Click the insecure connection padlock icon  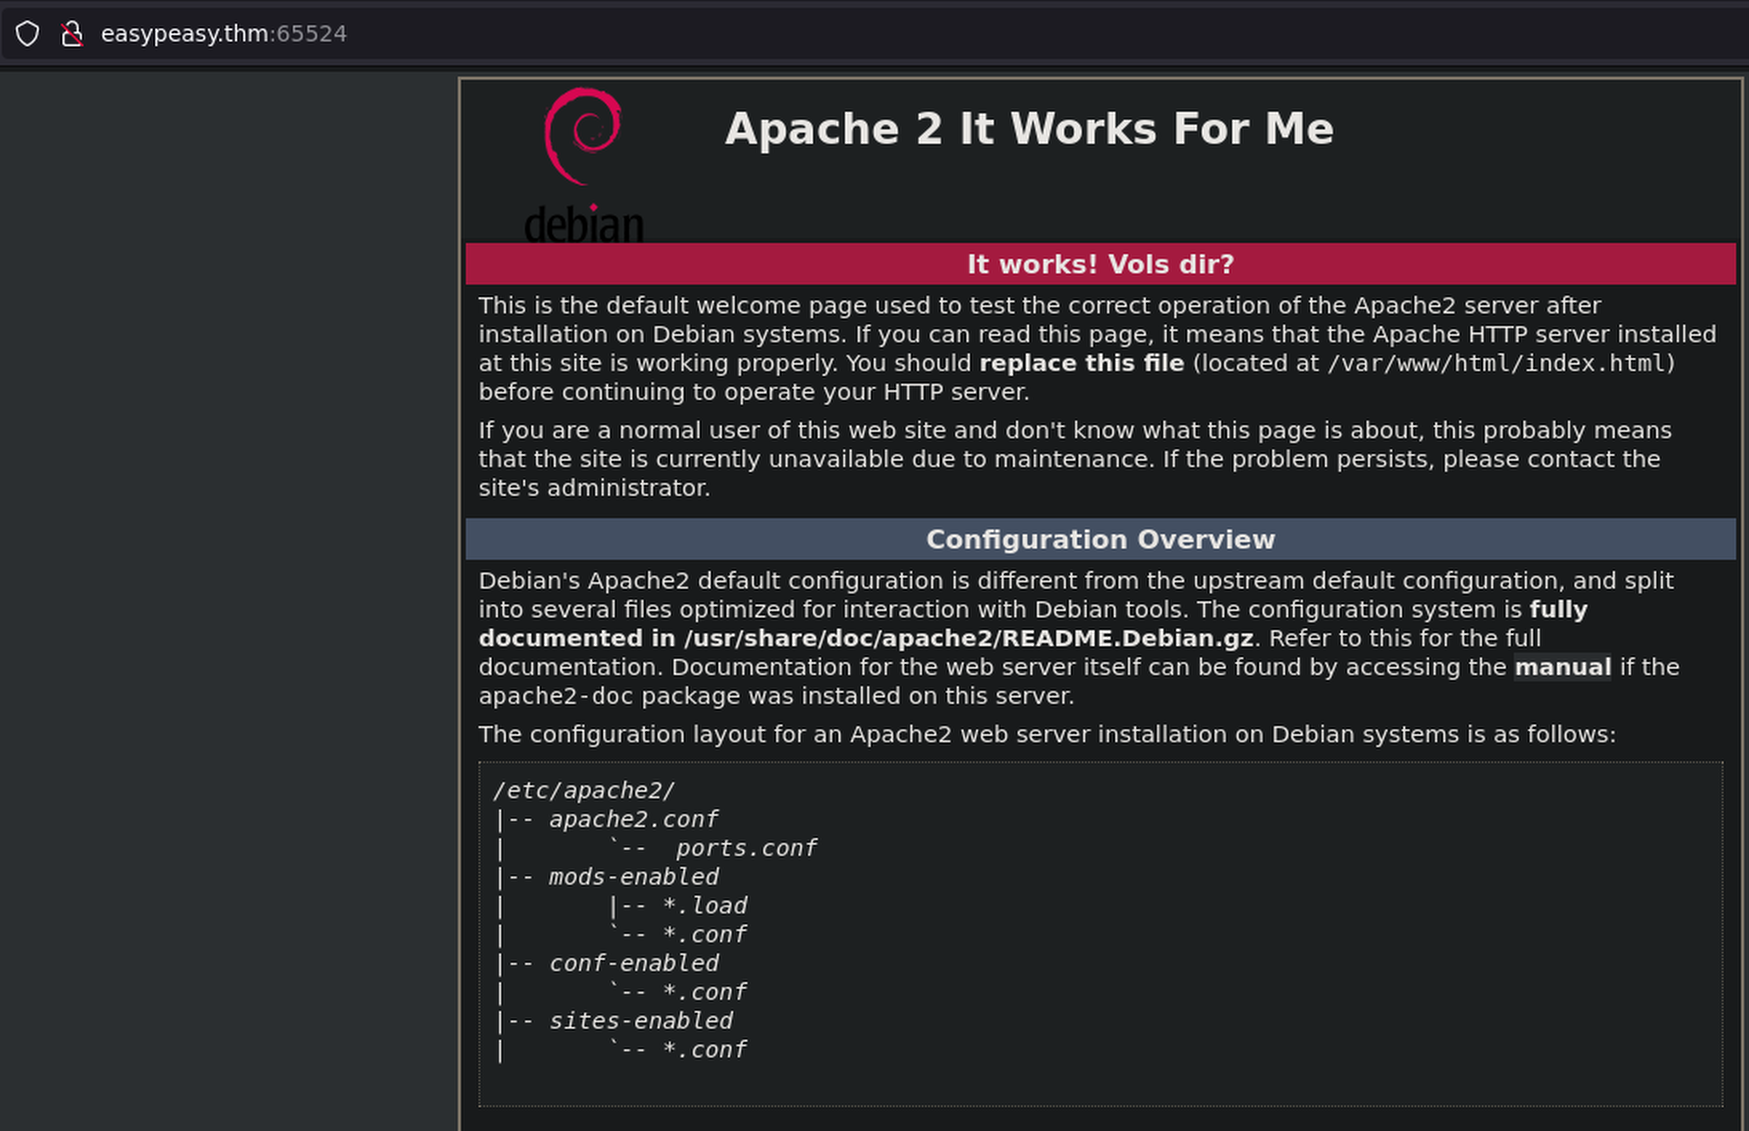click(x=71, y=34)
